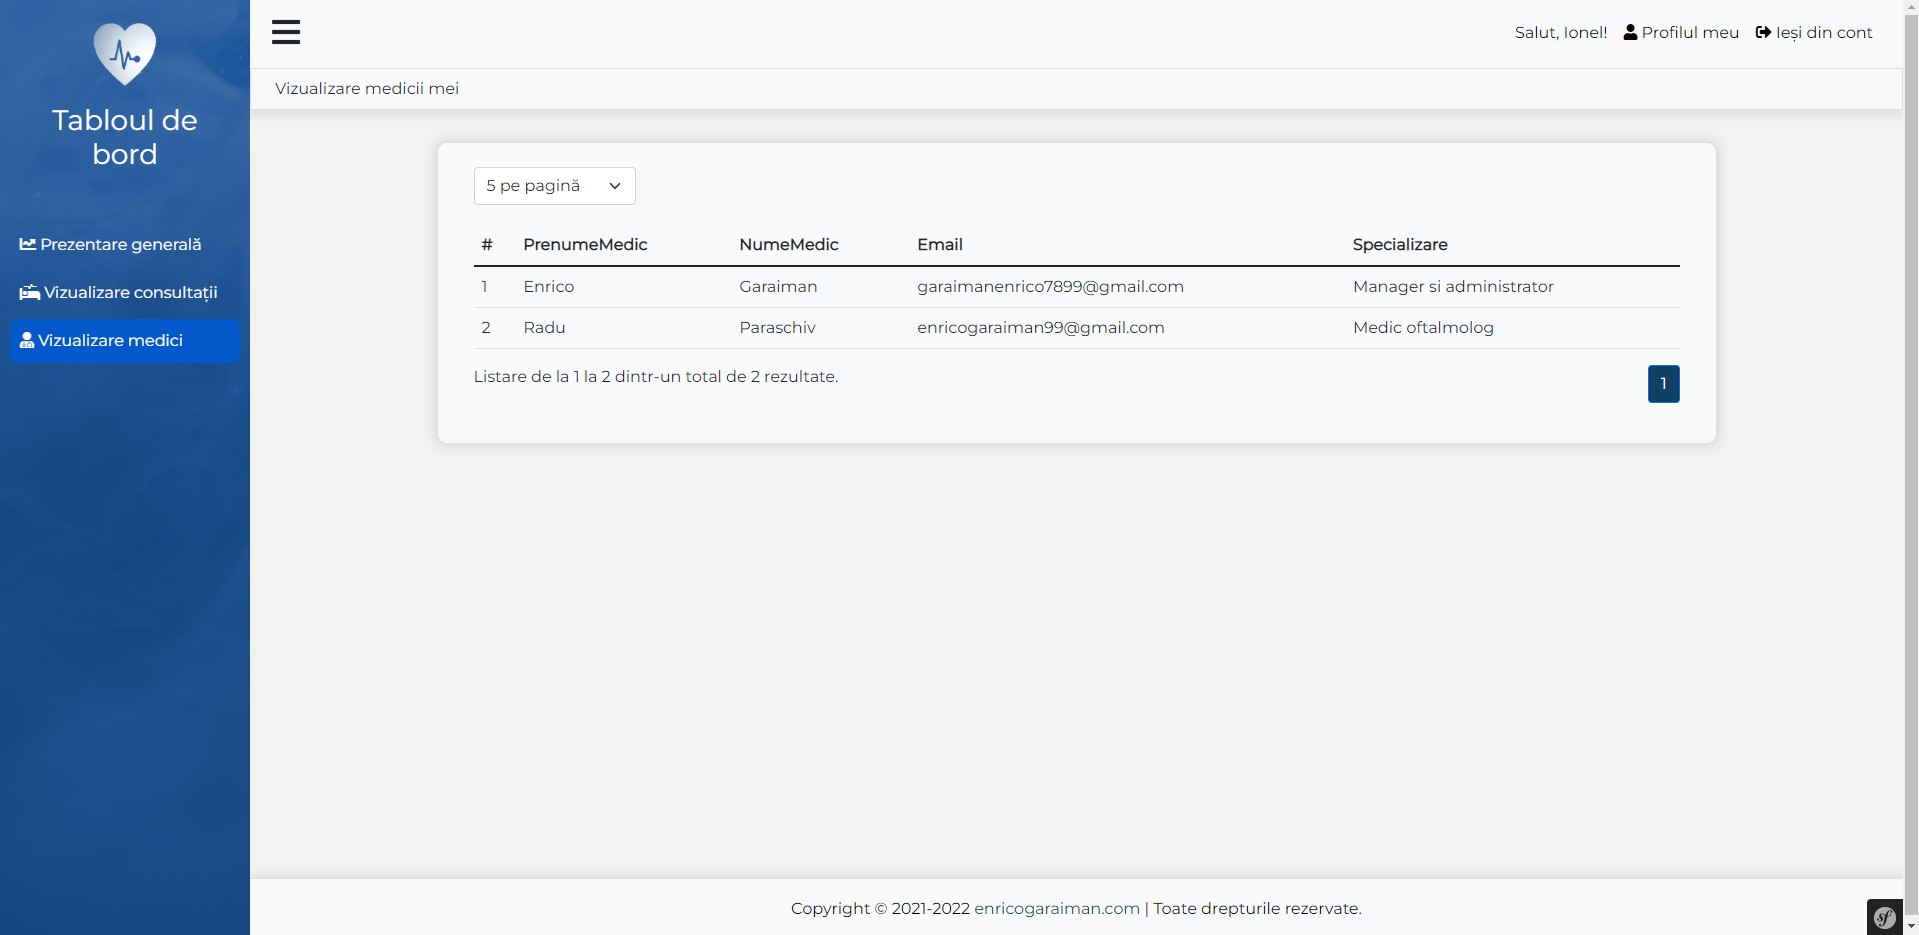Viewport: 1919px width, 935px height.
Task: Click the bed icon next to Vizualizare consultații
Action: coord(29,292)
